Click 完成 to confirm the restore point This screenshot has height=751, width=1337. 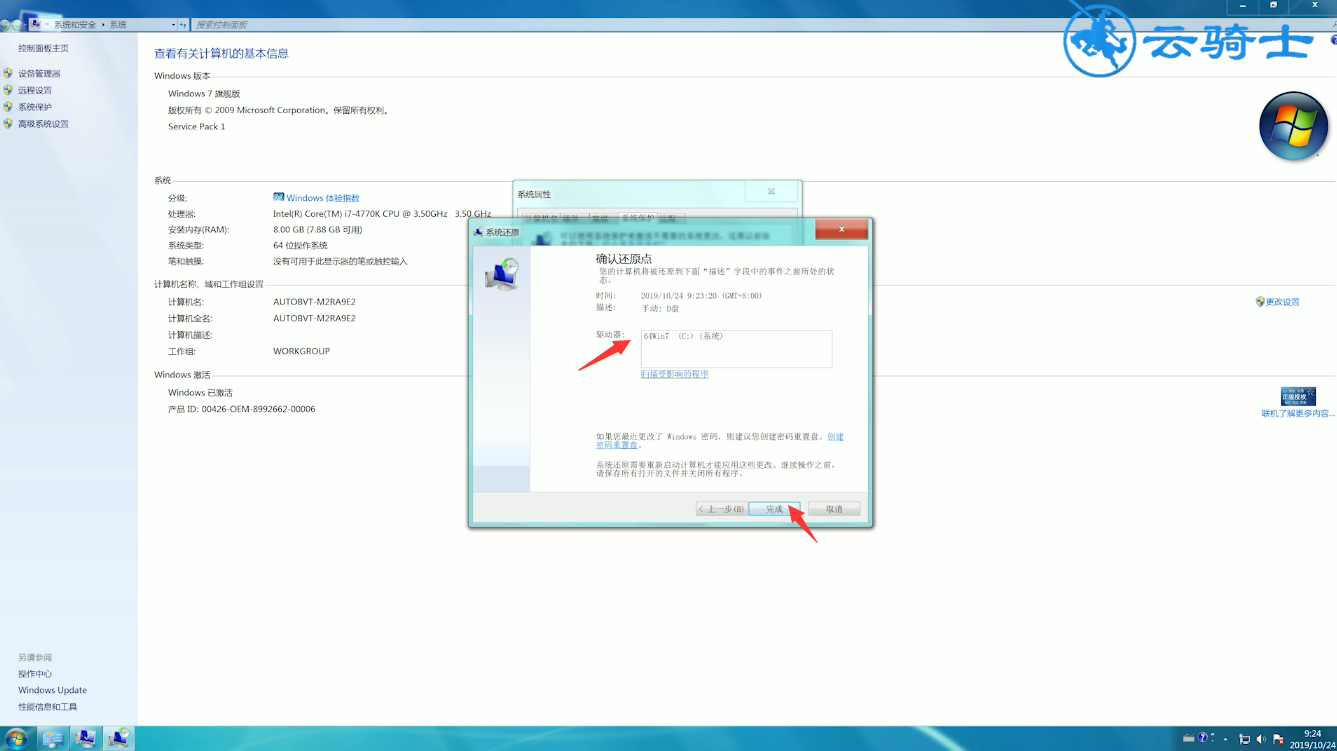(x=774, y=509)
